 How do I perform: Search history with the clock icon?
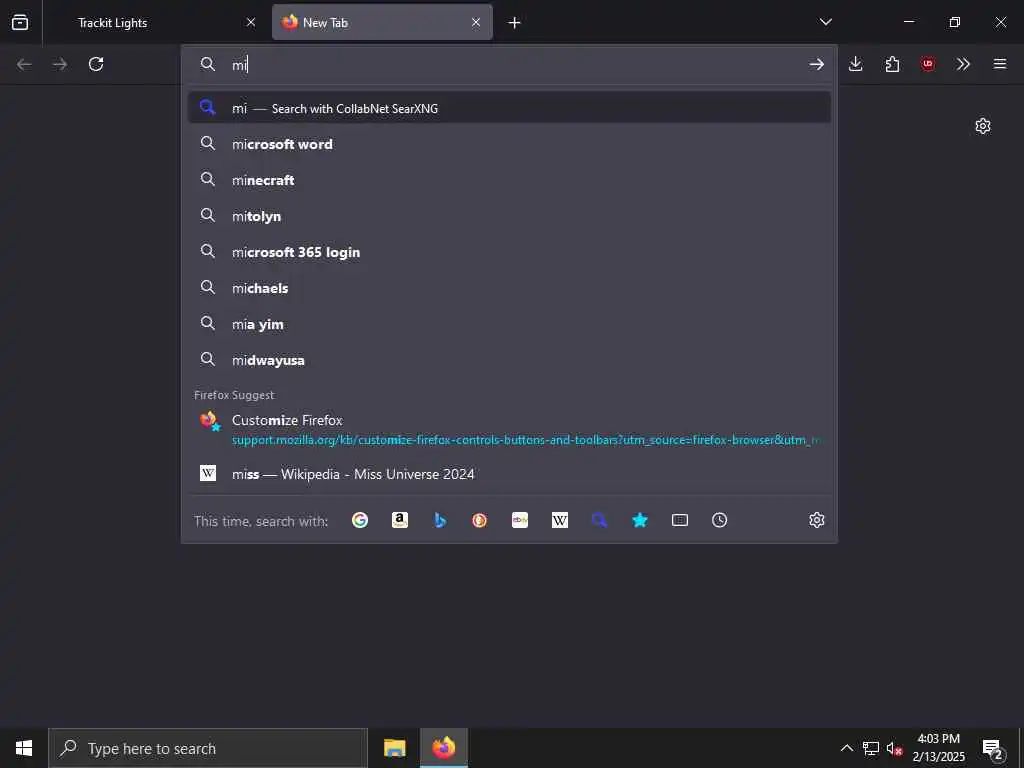pyautogui.click(x=720, y=520)
